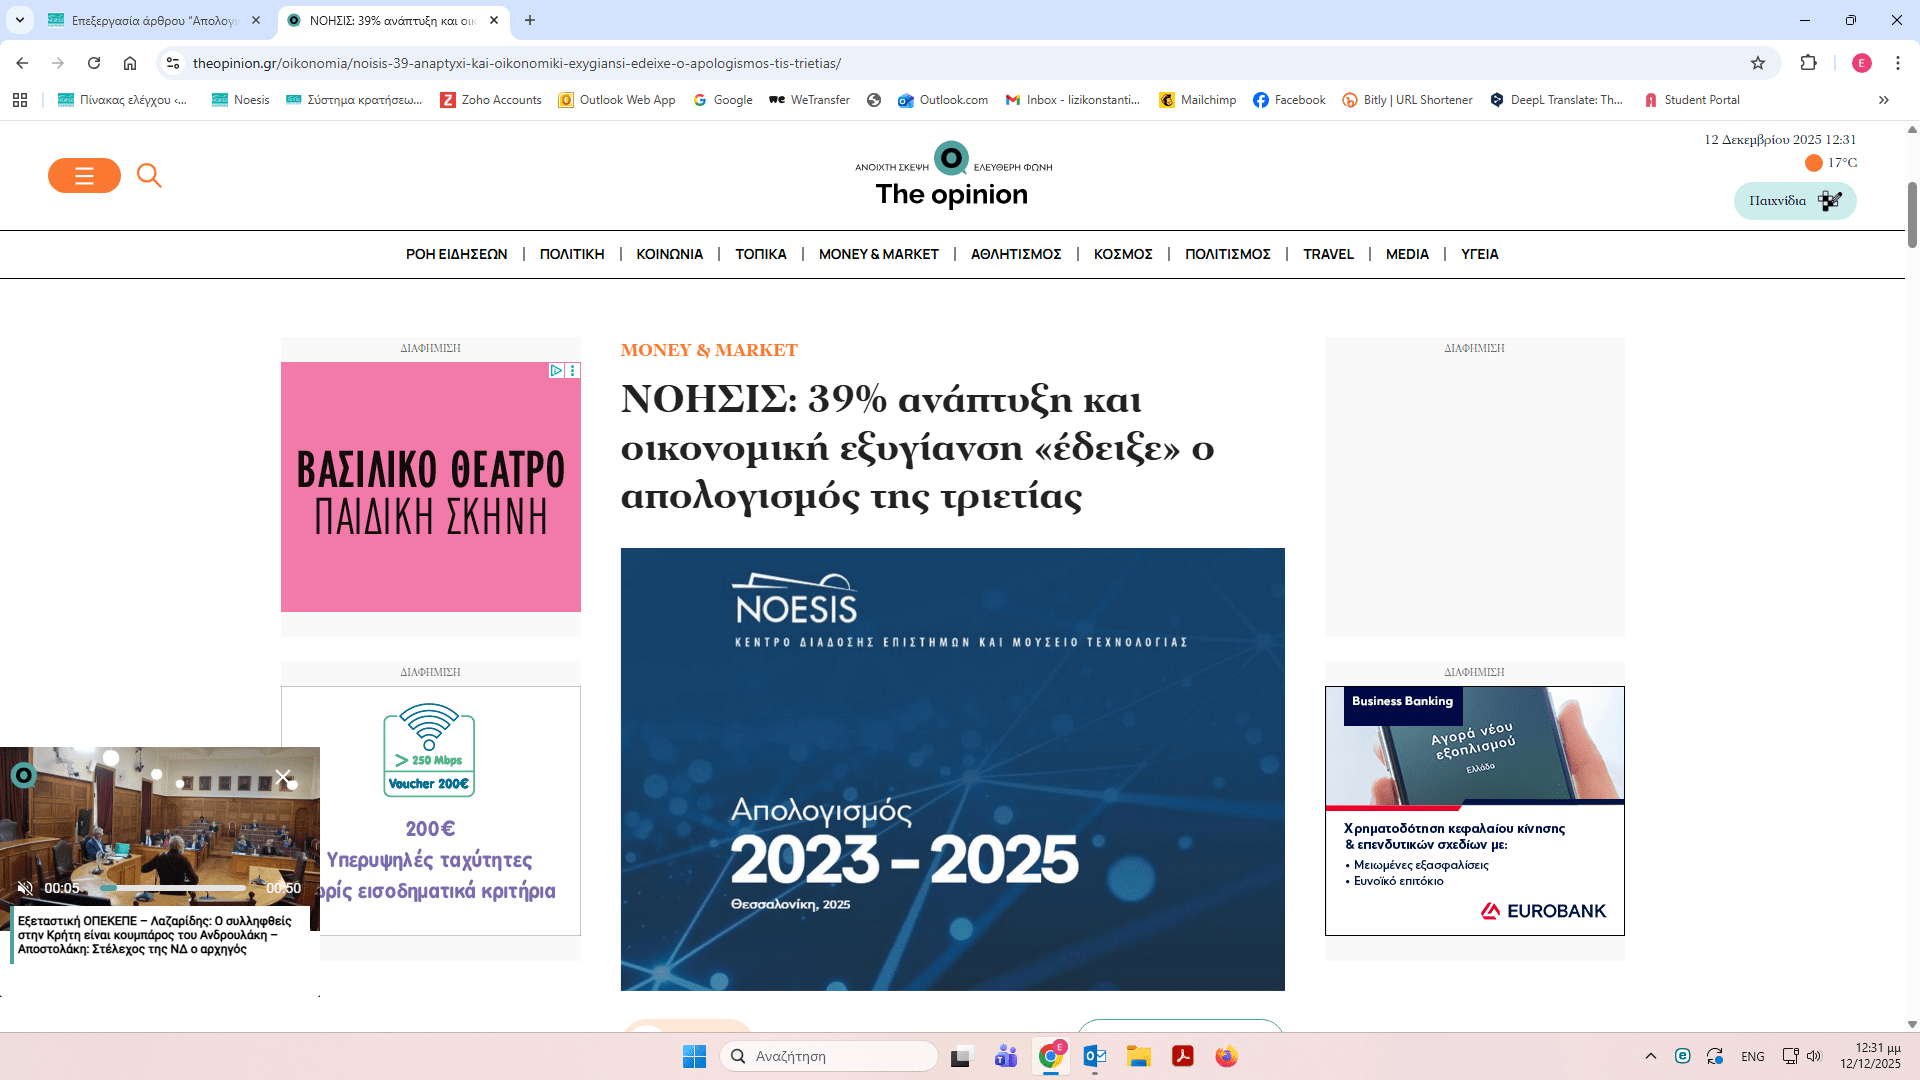Bookmark this page with star icon
The height and width of the screenshot is (1080, 1920).
coord(1758,63)
